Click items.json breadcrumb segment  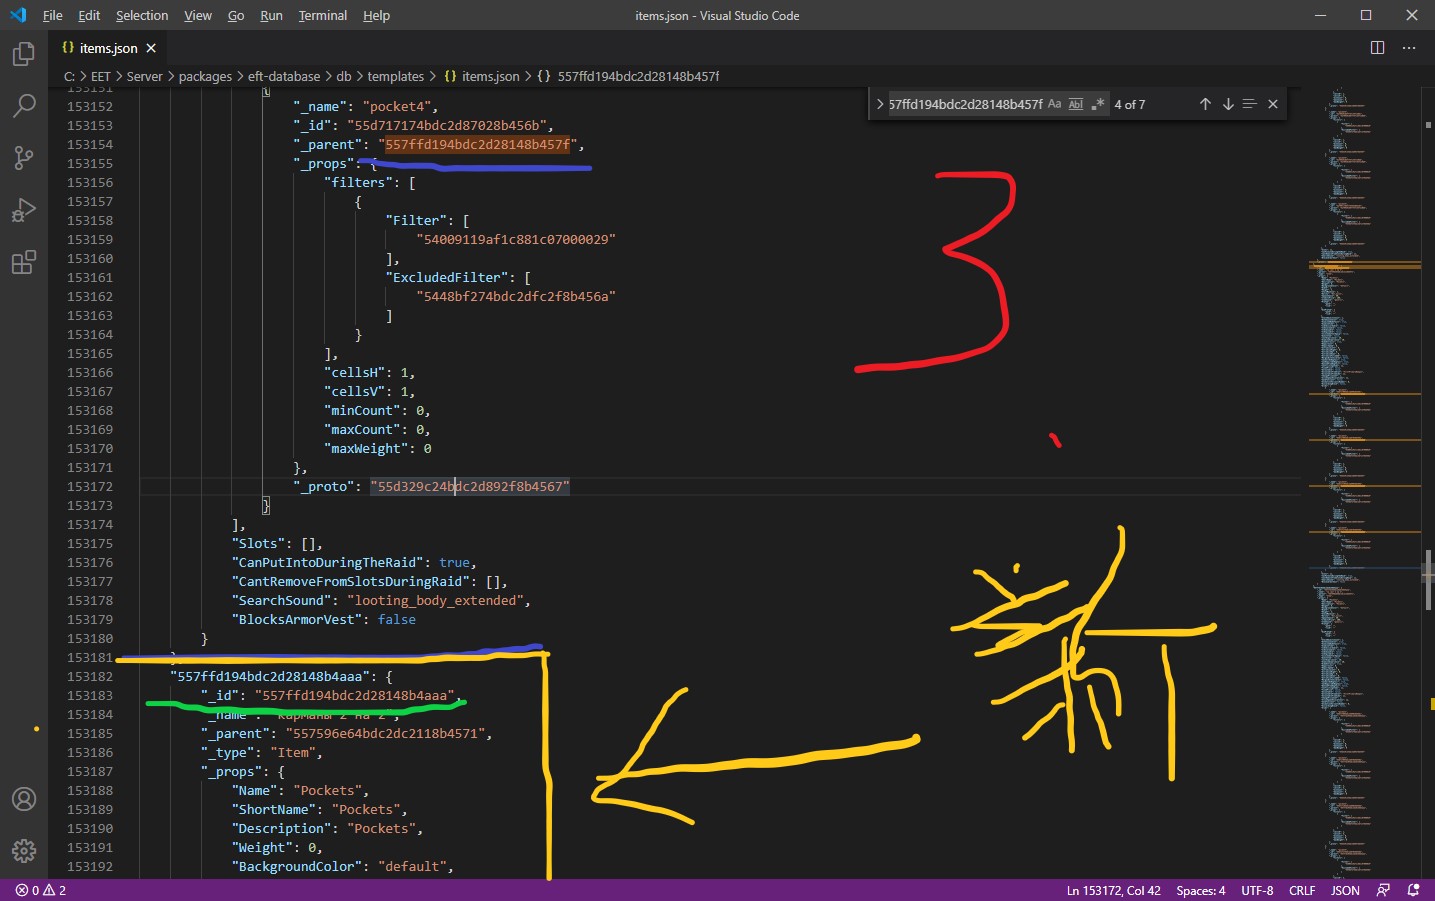pos(482,76)
